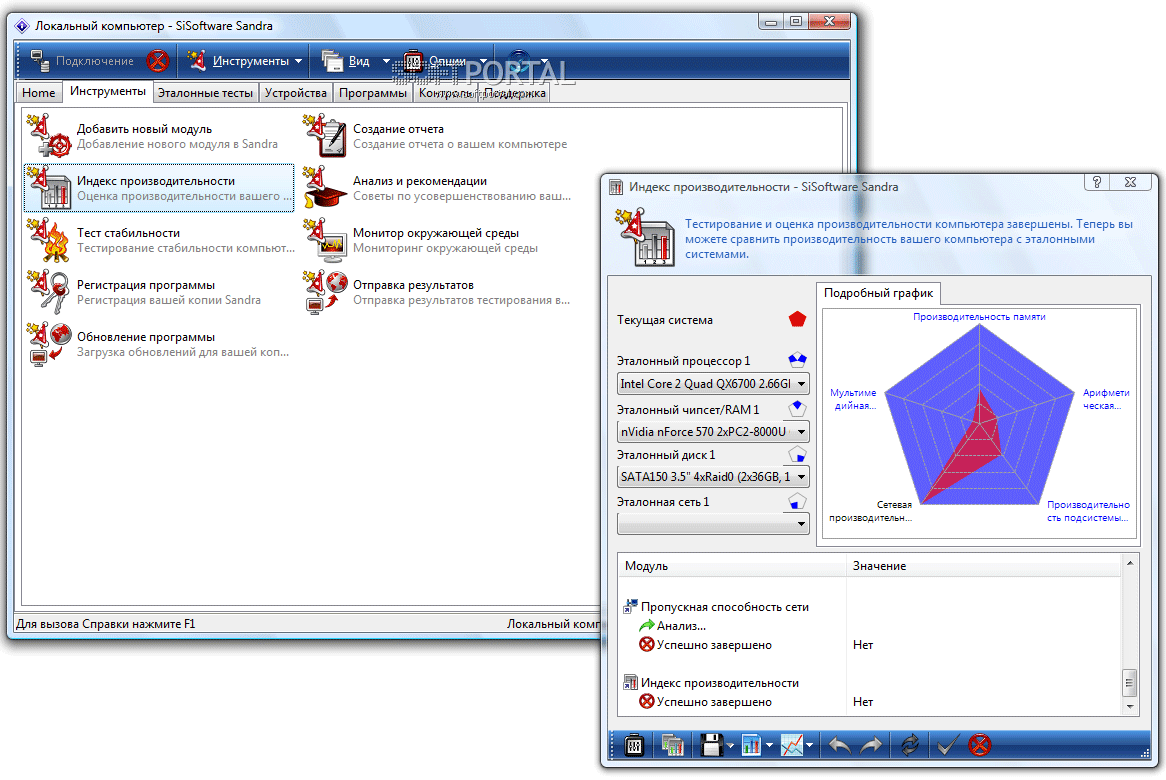The height and width of the screenshot is (780, 1166).
Task: Click the options panel icon in dialog toolbar
Action: tap(634, 744)
